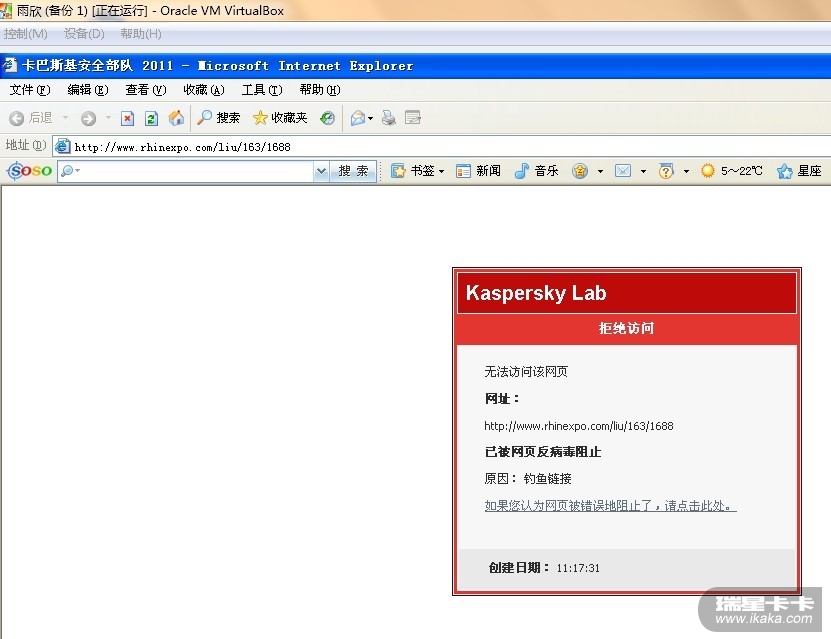The height and width of the screenshot is (639, 831).
Task: Open the 星座 horoscope button
Action: [x=799, y=171]
